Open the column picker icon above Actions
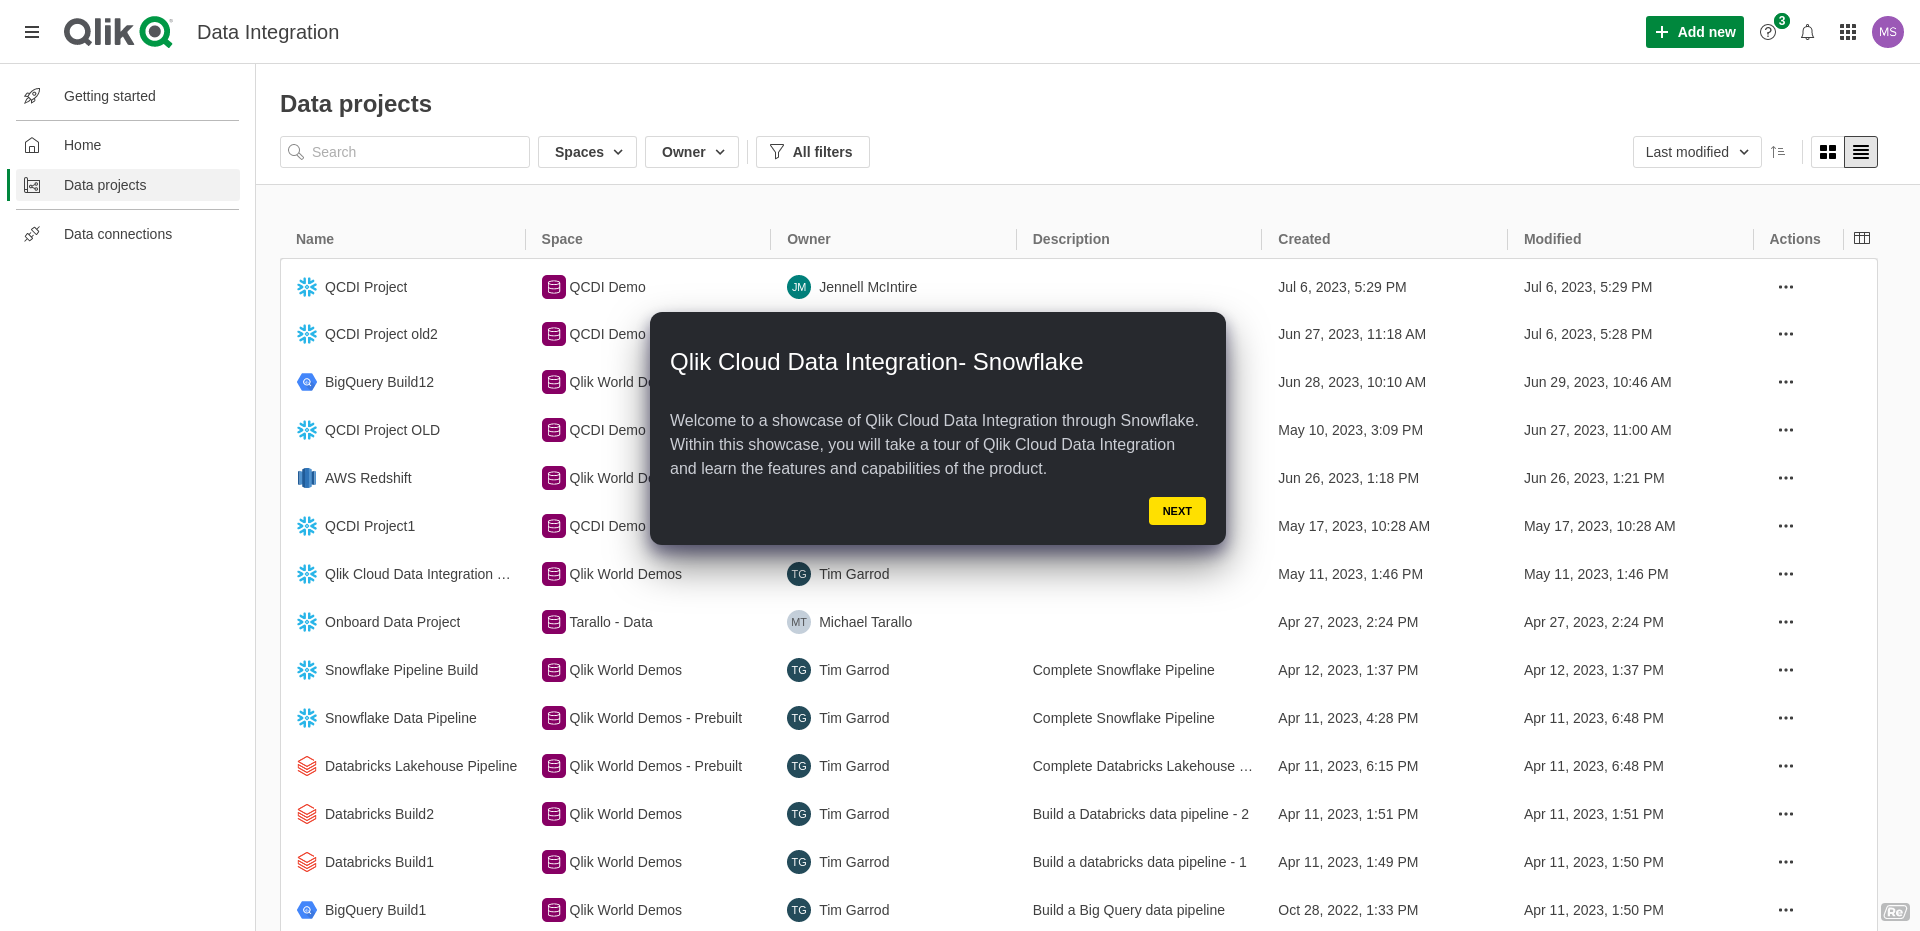 point(1861,238)
